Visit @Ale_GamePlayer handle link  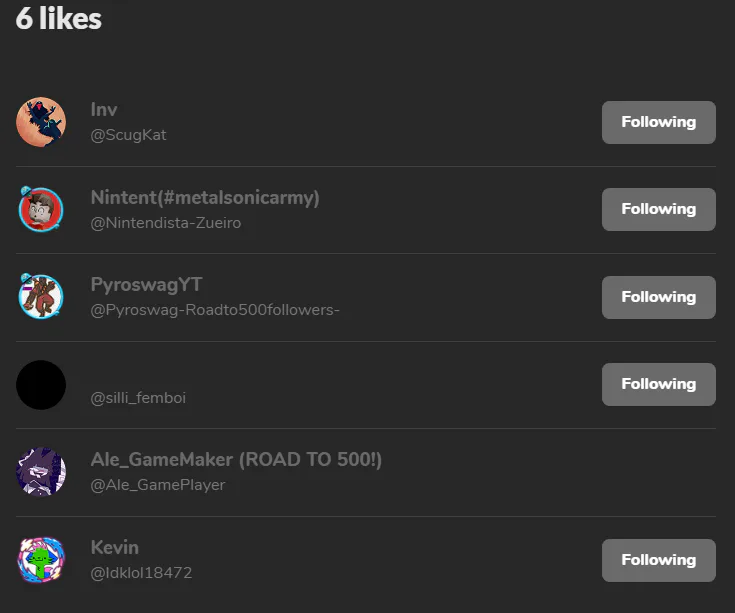click(158, 485)
